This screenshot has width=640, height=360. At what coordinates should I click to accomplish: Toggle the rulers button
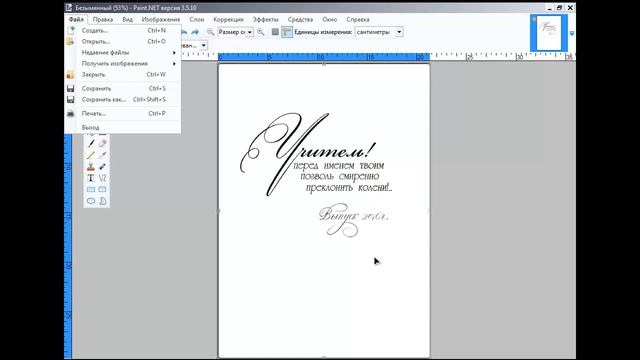tap(287, 32)
